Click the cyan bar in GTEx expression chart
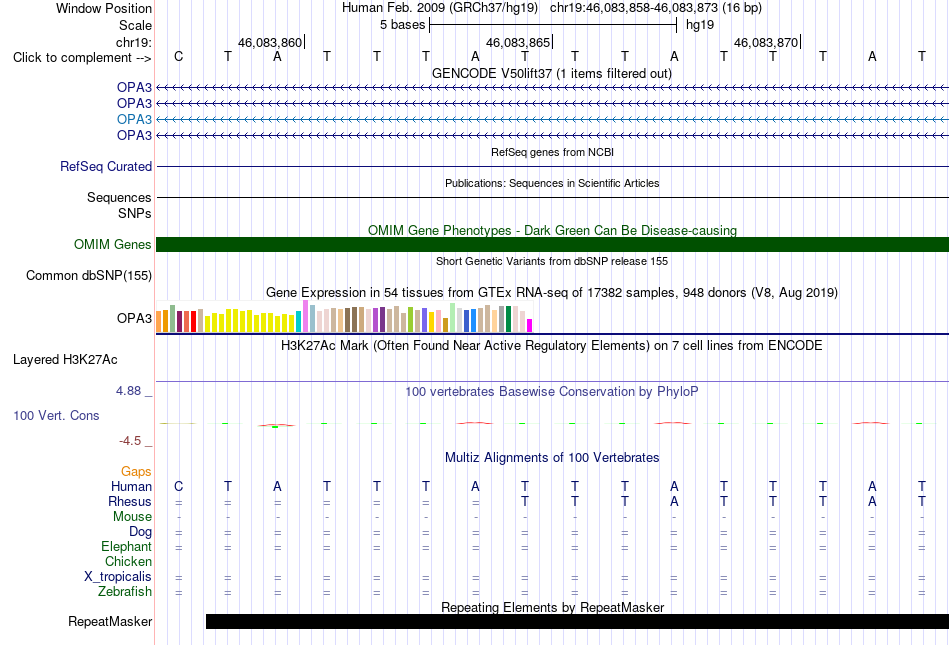 [298, 322]
